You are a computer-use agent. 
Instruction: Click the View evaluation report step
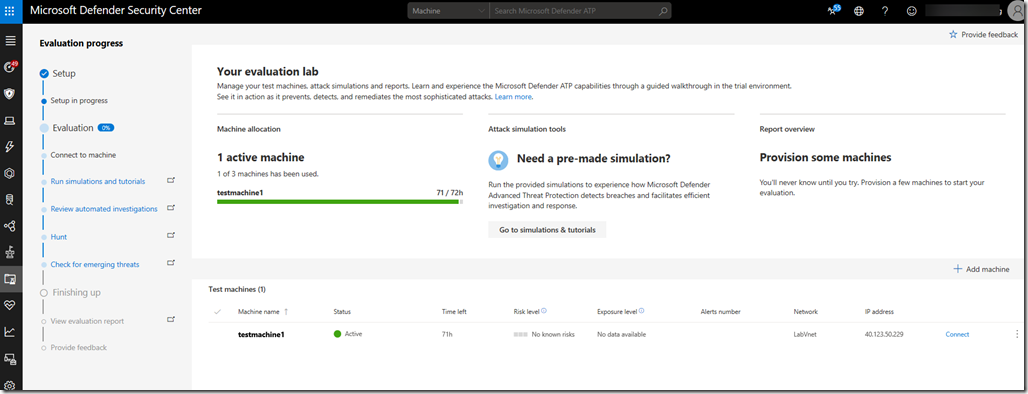click(87, 321)
